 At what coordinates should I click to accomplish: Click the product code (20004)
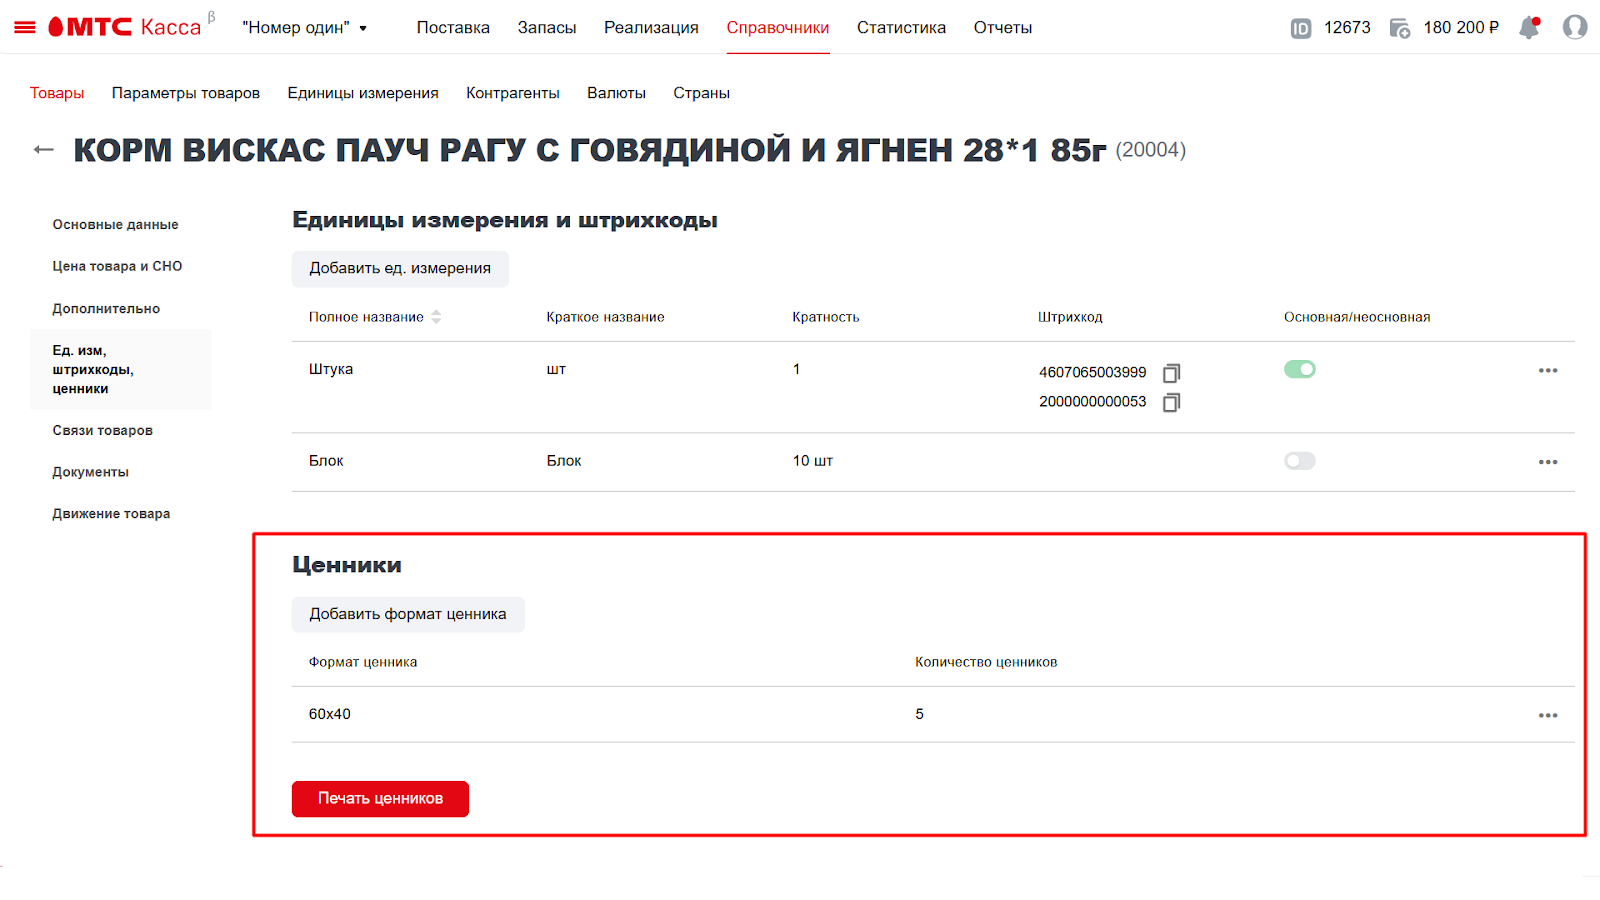(x=1150, y=150)
